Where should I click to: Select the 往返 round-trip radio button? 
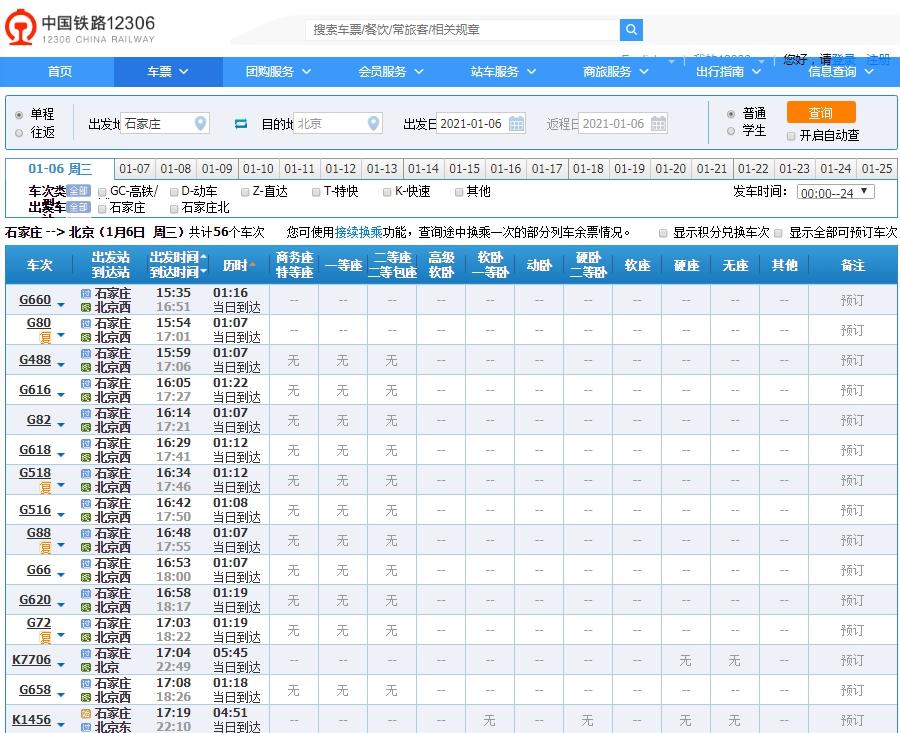click(19, 132)
